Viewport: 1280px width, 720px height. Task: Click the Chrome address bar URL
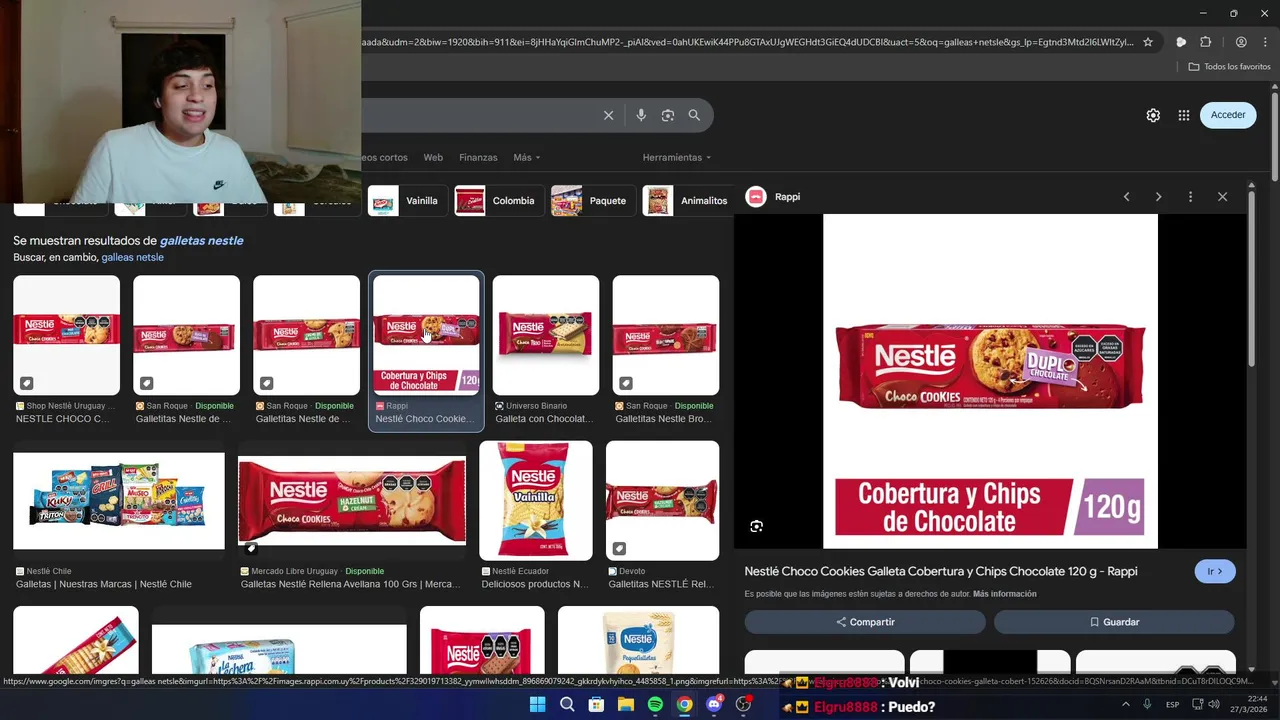point(748,42)
